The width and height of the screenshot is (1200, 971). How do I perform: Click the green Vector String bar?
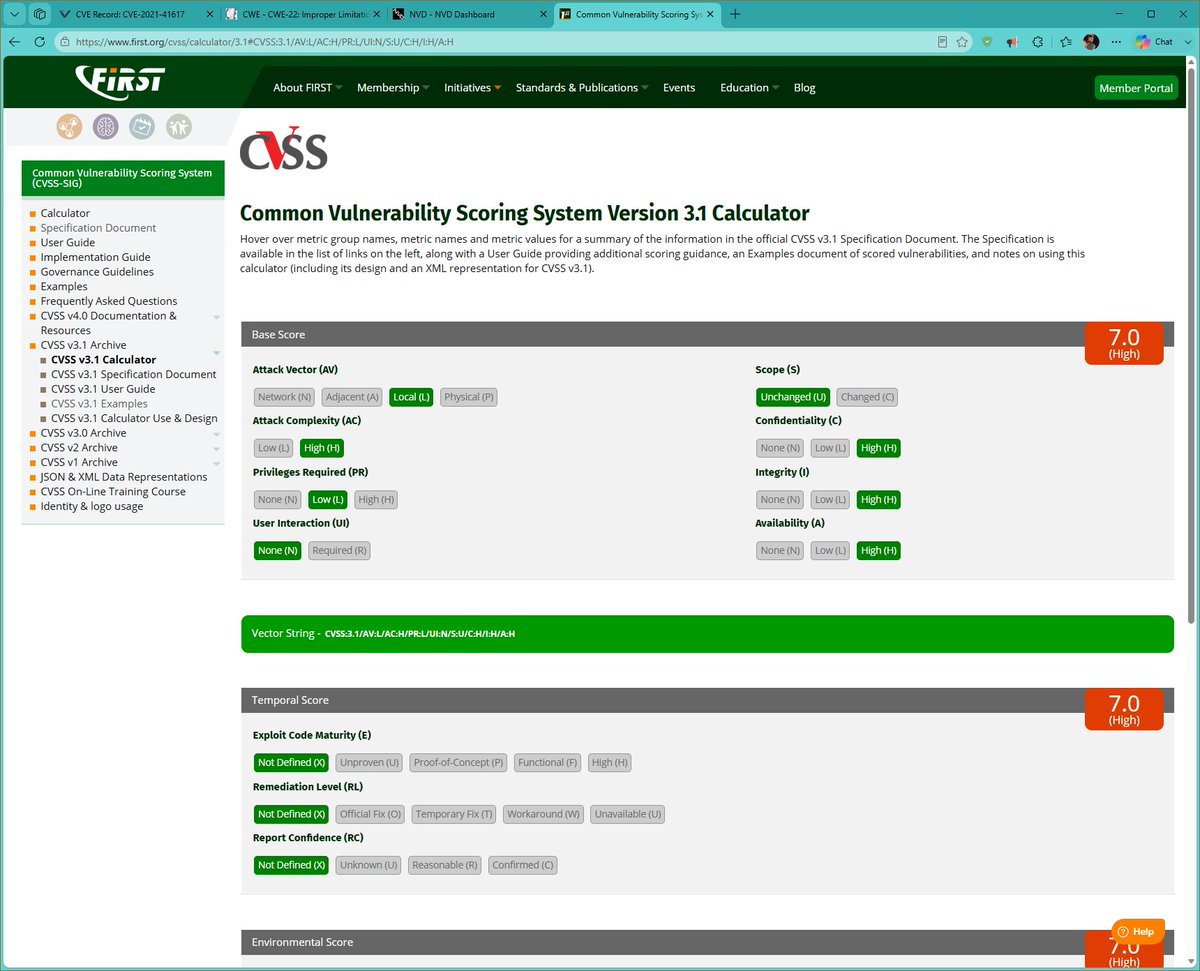coord(707,634)
